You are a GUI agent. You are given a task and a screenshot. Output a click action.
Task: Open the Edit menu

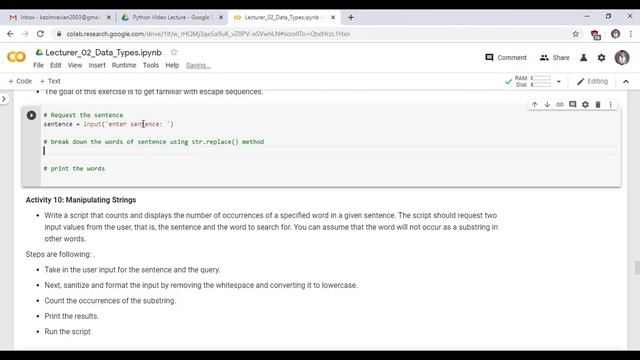click(x=56, y=65)
